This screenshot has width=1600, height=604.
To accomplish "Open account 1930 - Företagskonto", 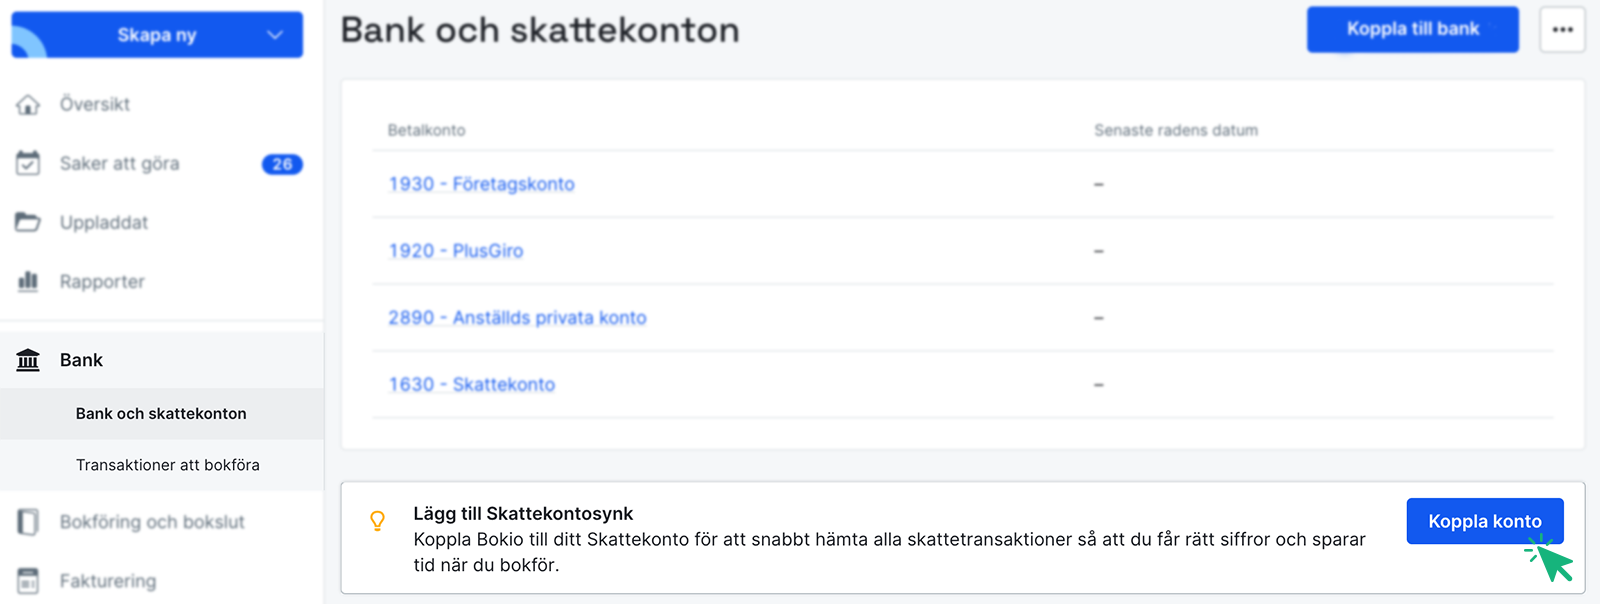I will [x=481, y=184].
